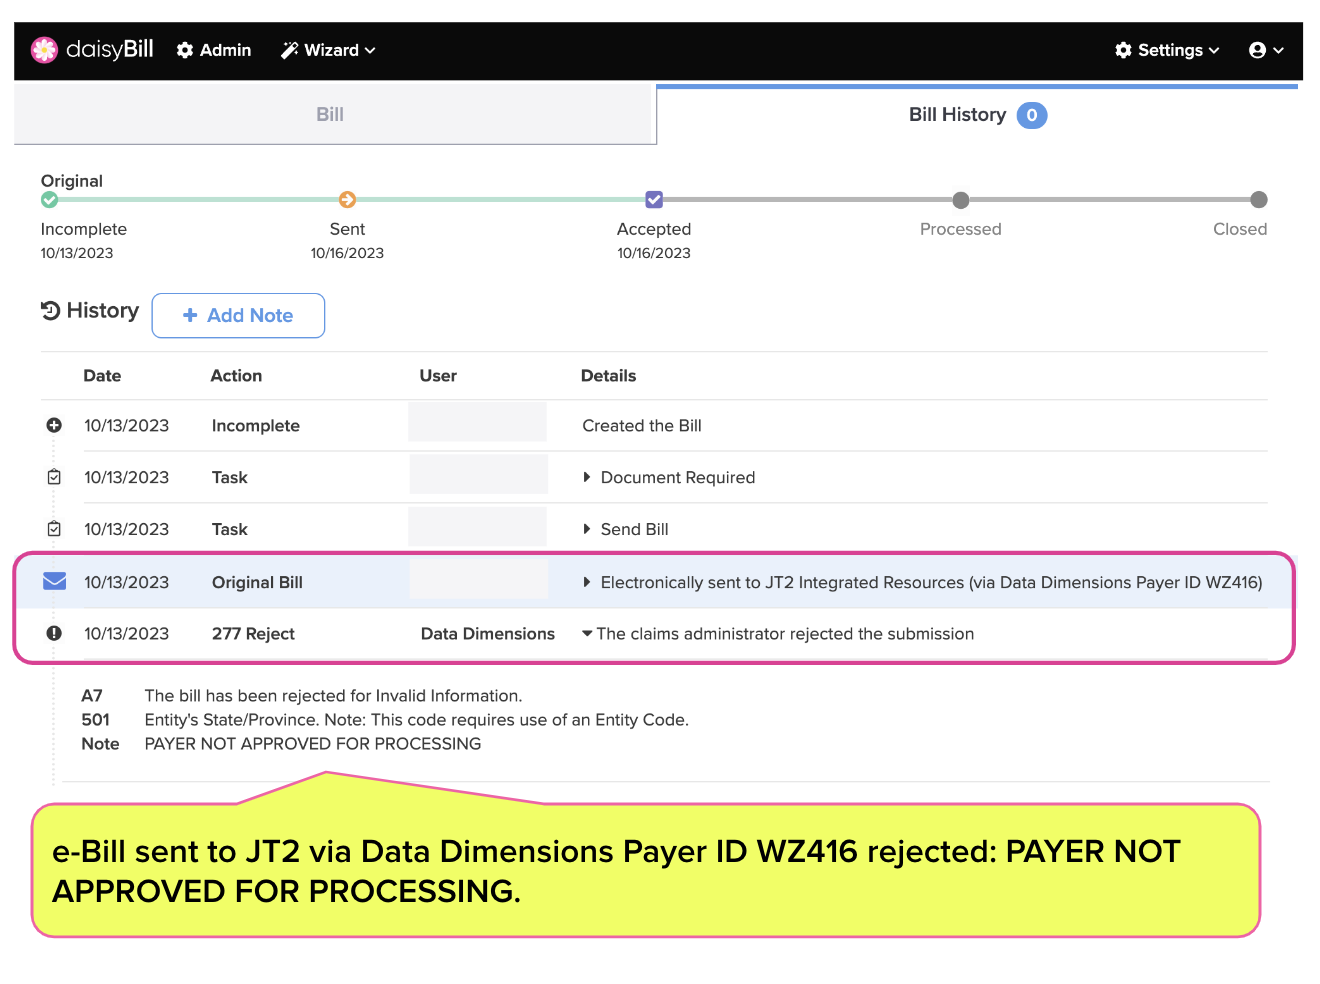1320x984 pixels.
Task: Click the plus icon on Incomplete row
Action: pyautogui.click(x=54, y=425)
